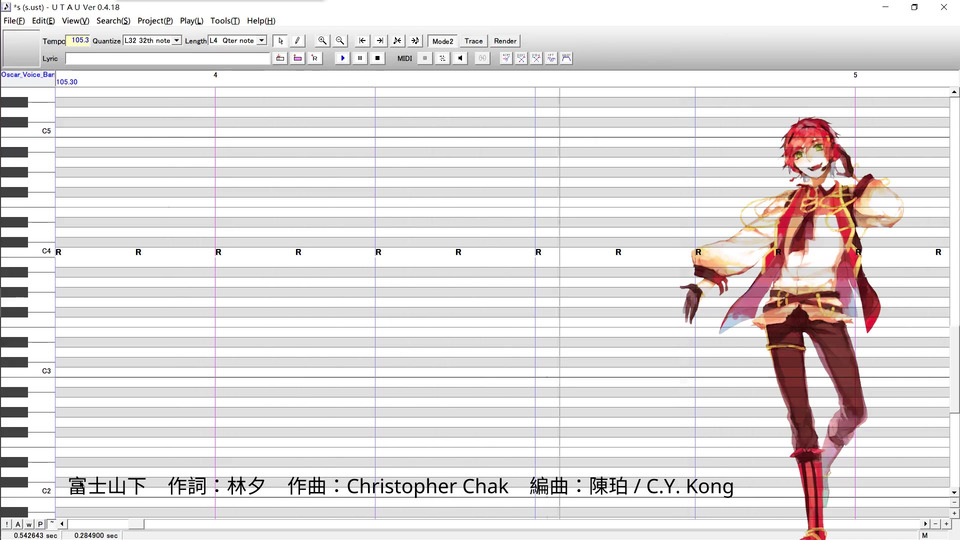Click the C5 piano key
This screenshot has width=960, height=540.
(28, 132)
